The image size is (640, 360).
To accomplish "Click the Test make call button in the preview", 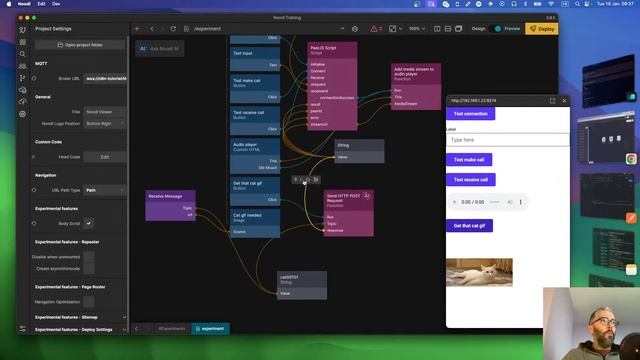I will (x=469, y=160).
